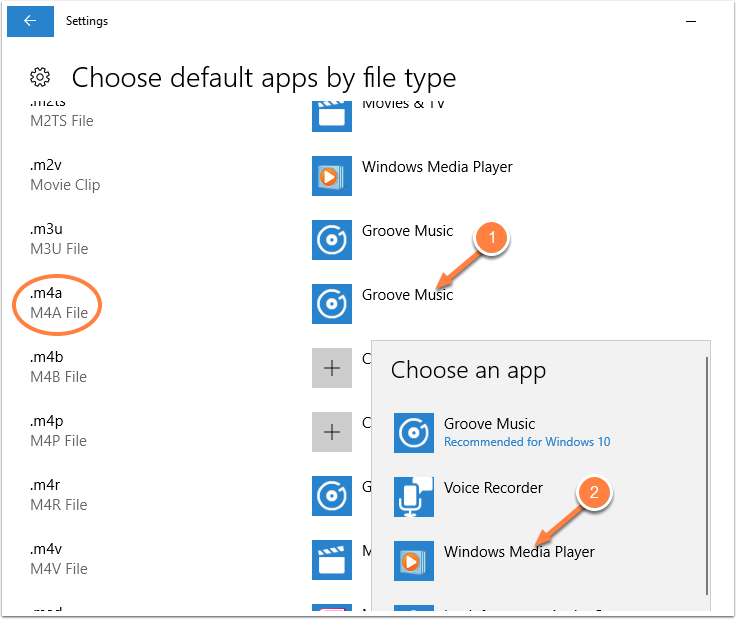Click Groove Music icon for .m4r
The width and height of the screenshot is (736, 619).
(x=332, y=496)
